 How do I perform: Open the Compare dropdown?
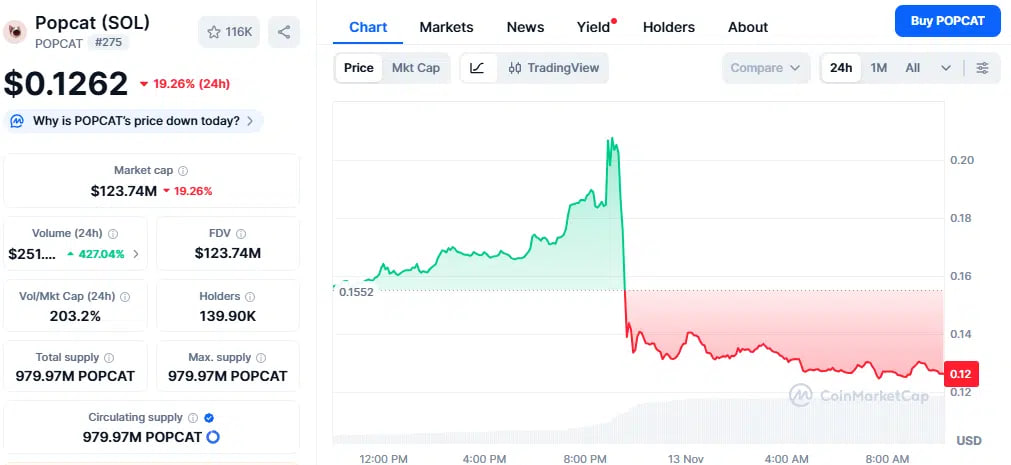(x=765, y=68)
